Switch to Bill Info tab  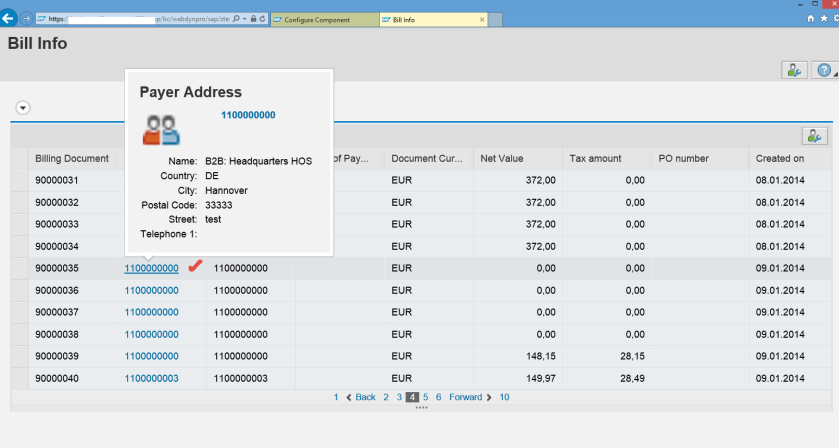(433, 20)
